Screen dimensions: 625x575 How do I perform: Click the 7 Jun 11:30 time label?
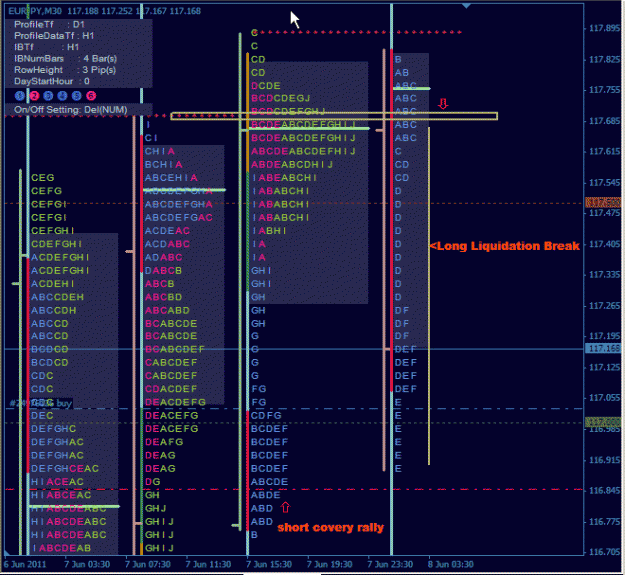pos(208,564)
